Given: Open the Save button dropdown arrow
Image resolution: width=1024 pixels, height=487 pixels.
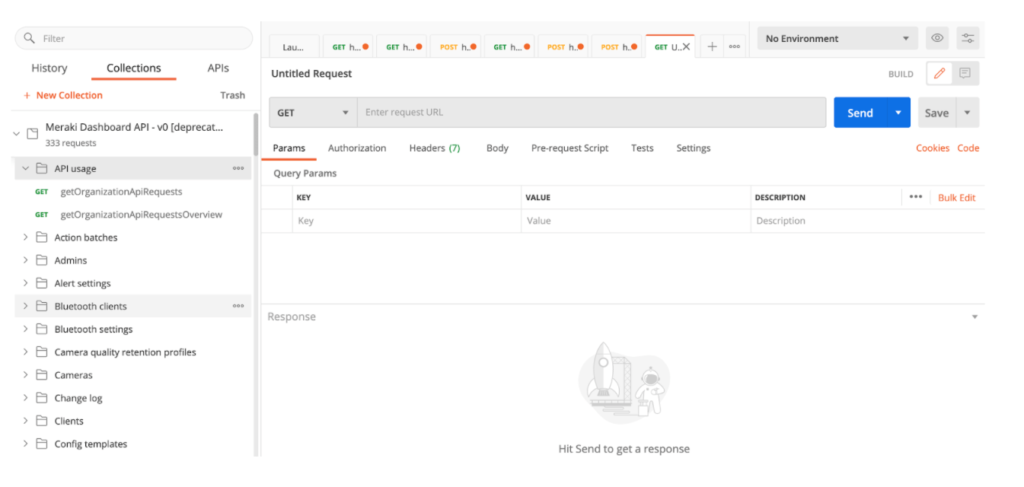Looking at the screenshot, I should pyautogui.click(x=967, y=112).
